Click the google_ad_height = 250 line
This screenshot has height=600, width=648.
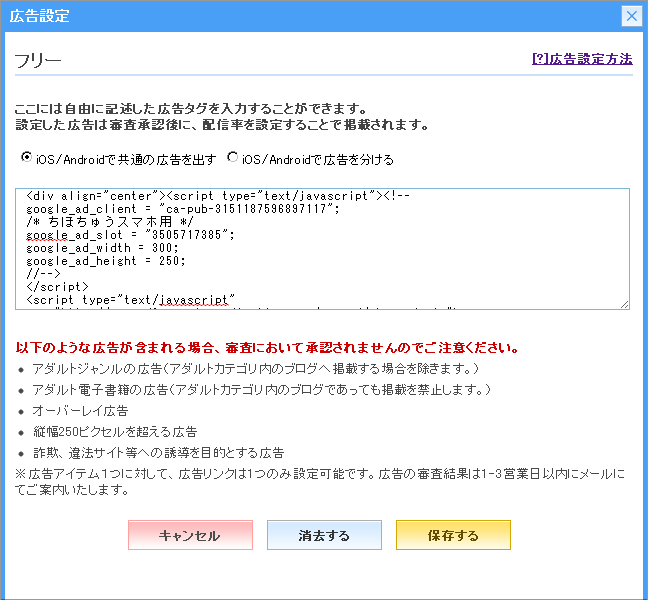(x=106, y=261)
